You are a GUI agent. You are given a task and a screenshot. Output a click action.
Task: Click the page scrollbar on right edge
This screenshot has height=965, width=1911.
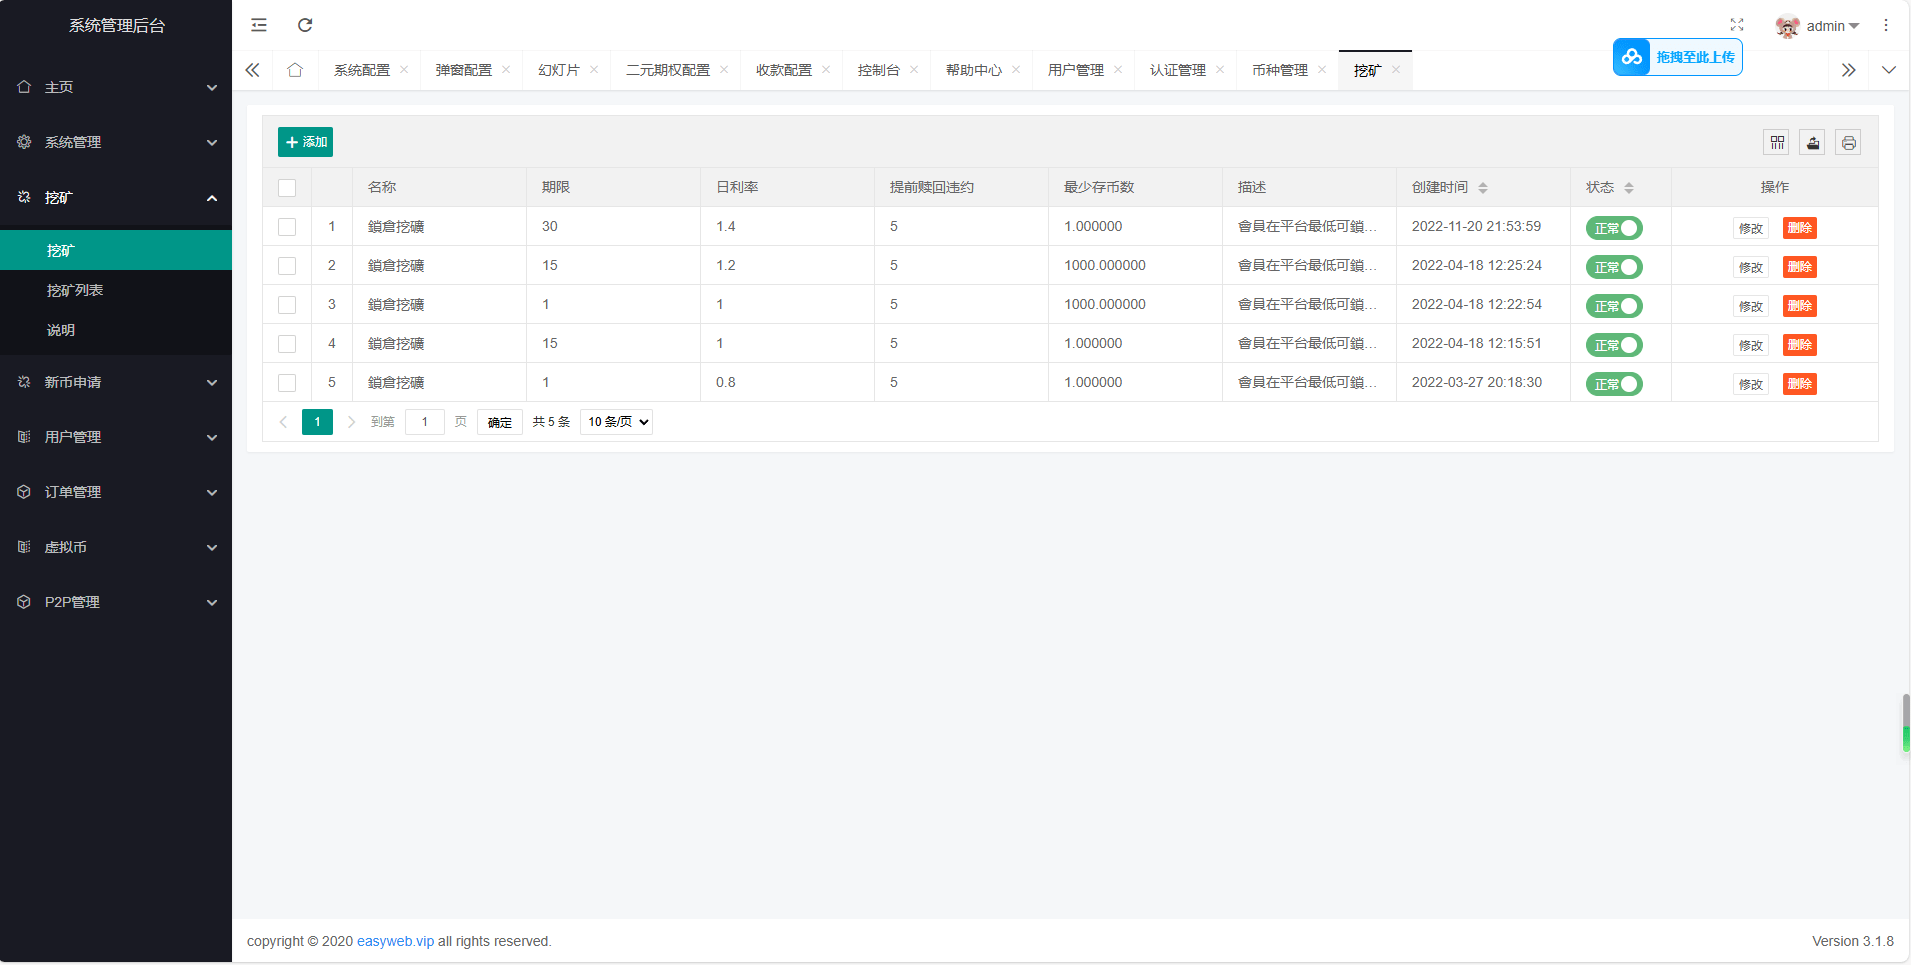coord(1906,724)
